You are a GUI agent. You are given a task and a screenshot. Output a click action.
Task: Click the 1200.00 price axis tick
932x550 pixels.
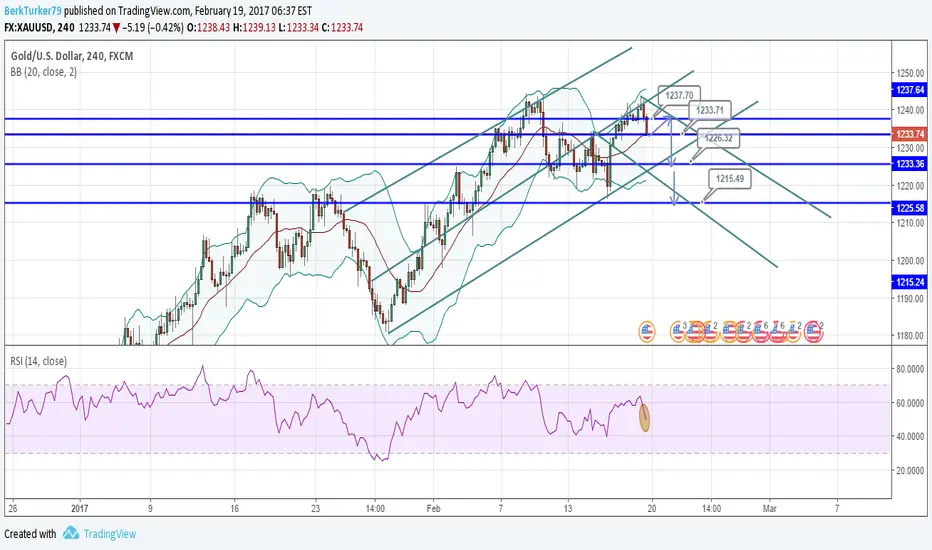point(911,260)
